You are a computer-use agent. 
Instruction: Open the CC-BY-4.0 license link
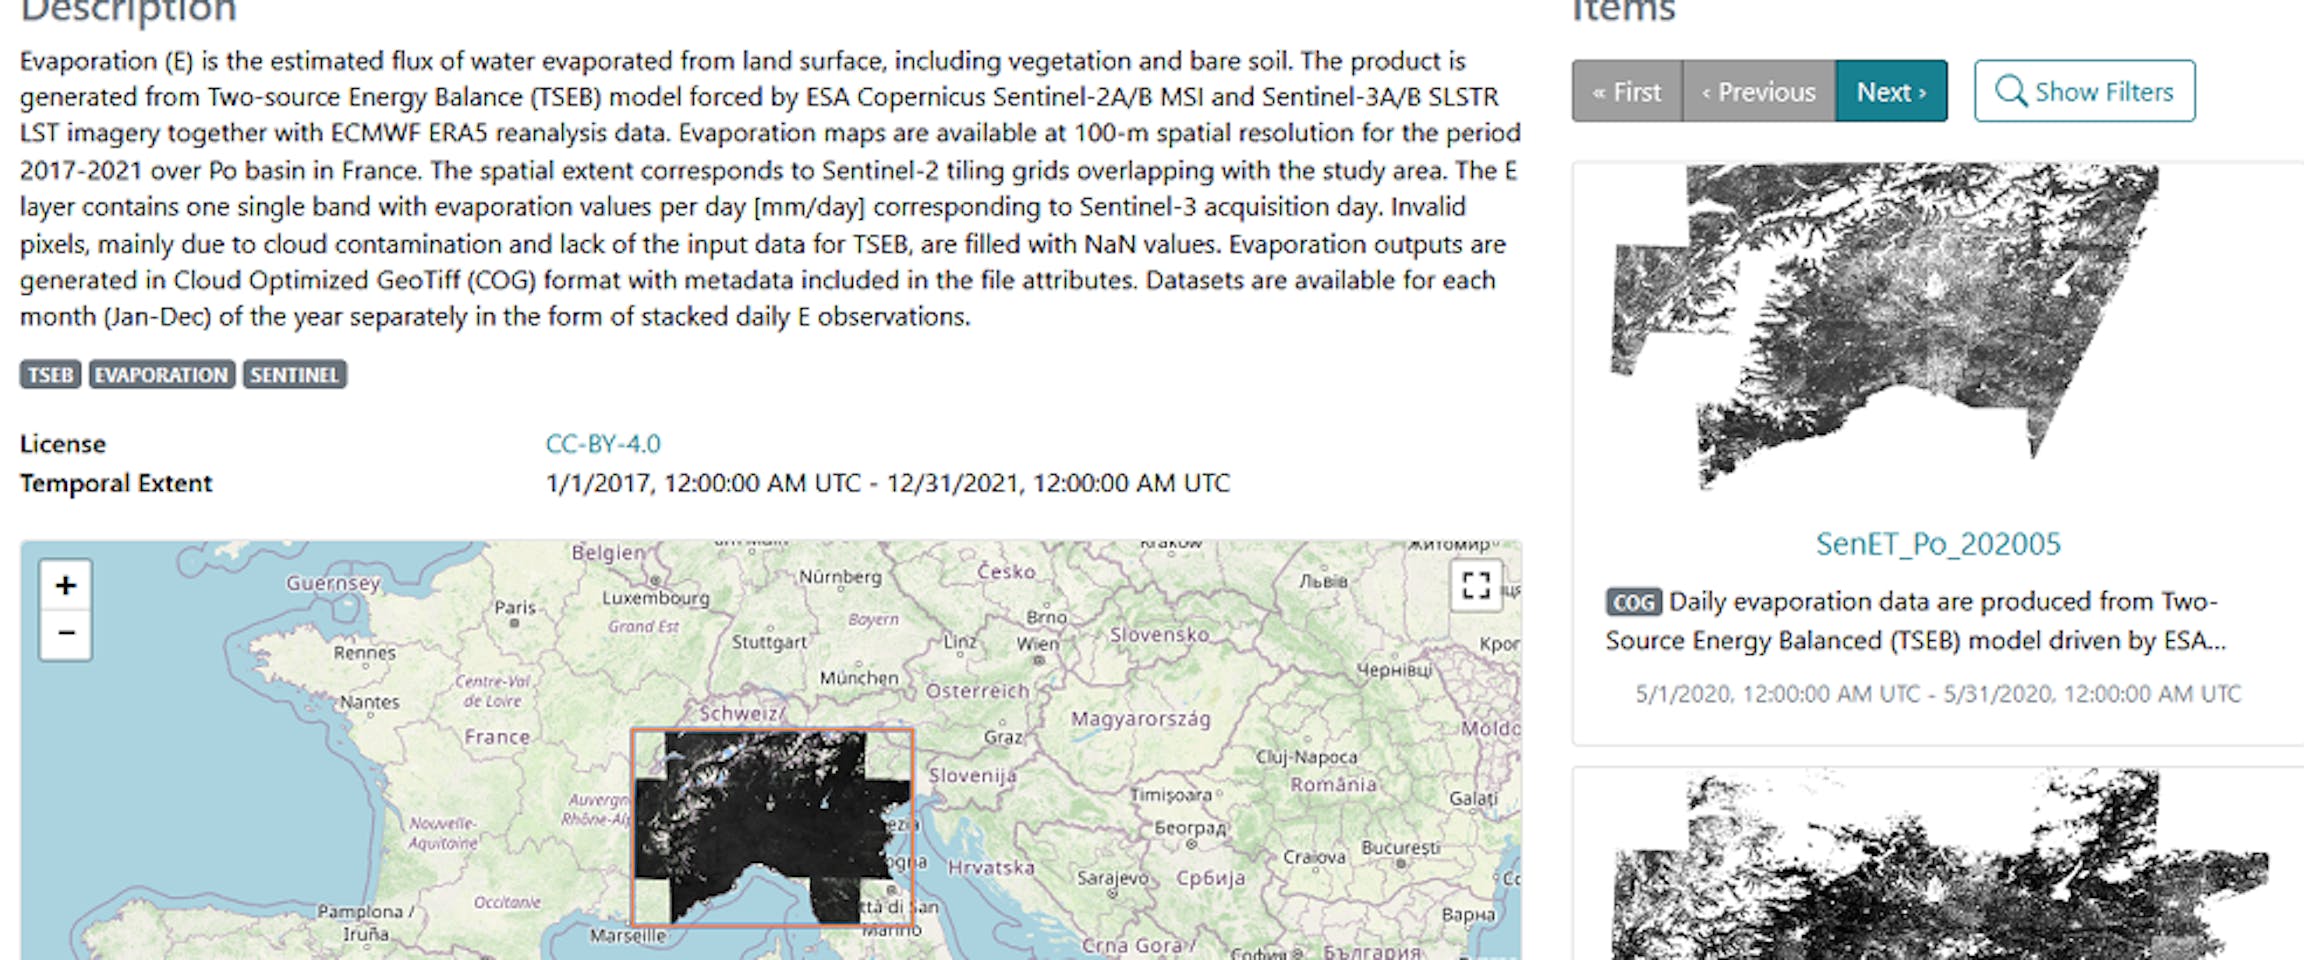603,443
